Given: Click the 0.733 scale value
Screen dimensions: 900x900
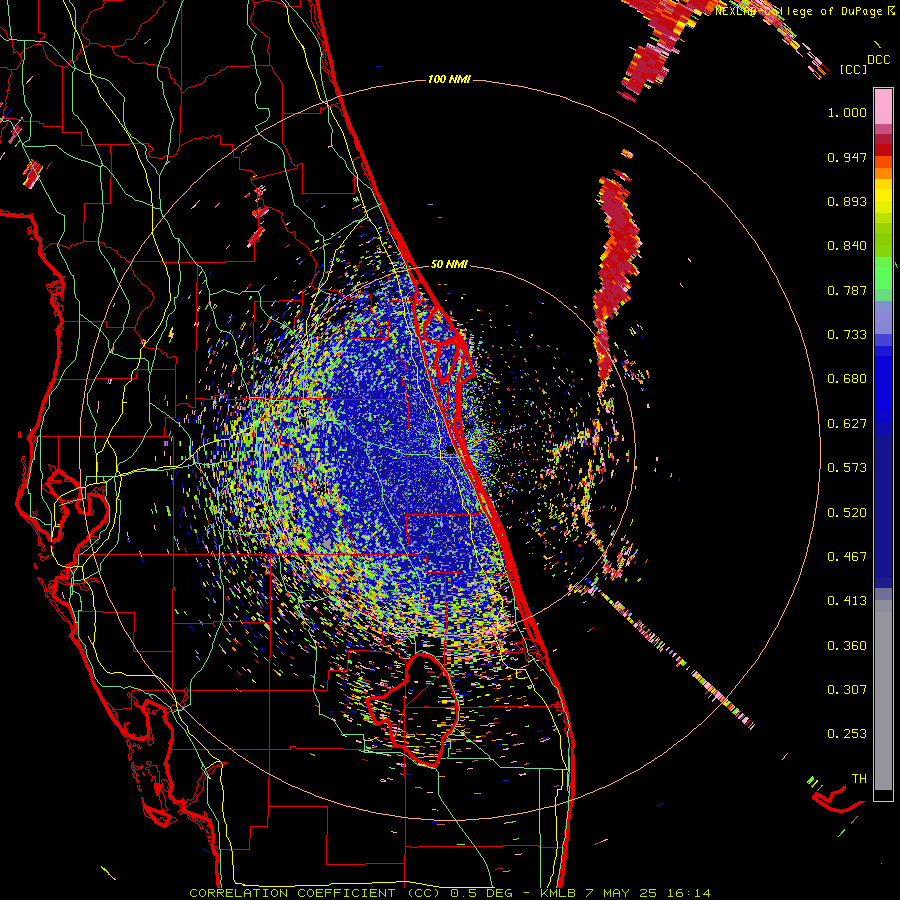Looking at the screenshot, I should pos(847,335).
